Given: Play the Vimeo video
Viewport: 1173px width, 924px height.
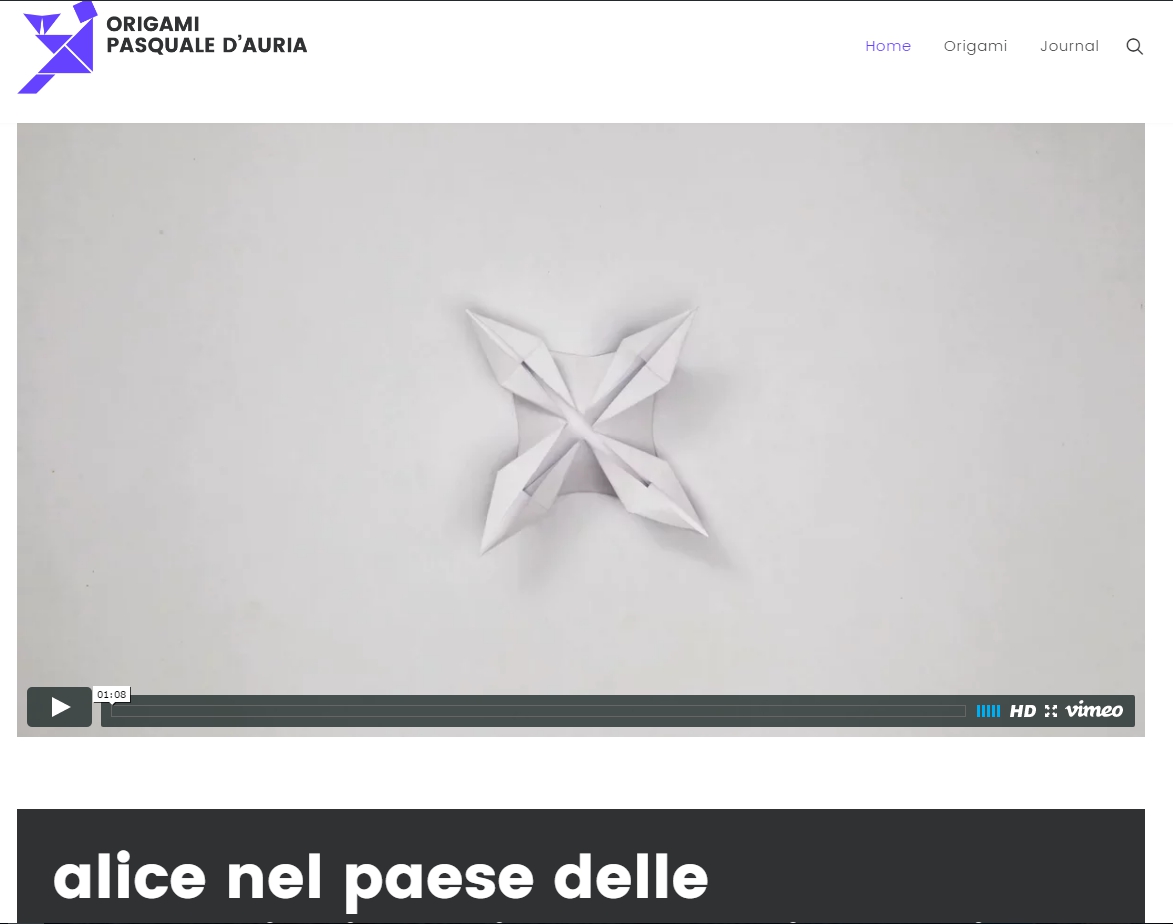Looking at the screenshot, I should pyautogui.click(x=60, y=707).
